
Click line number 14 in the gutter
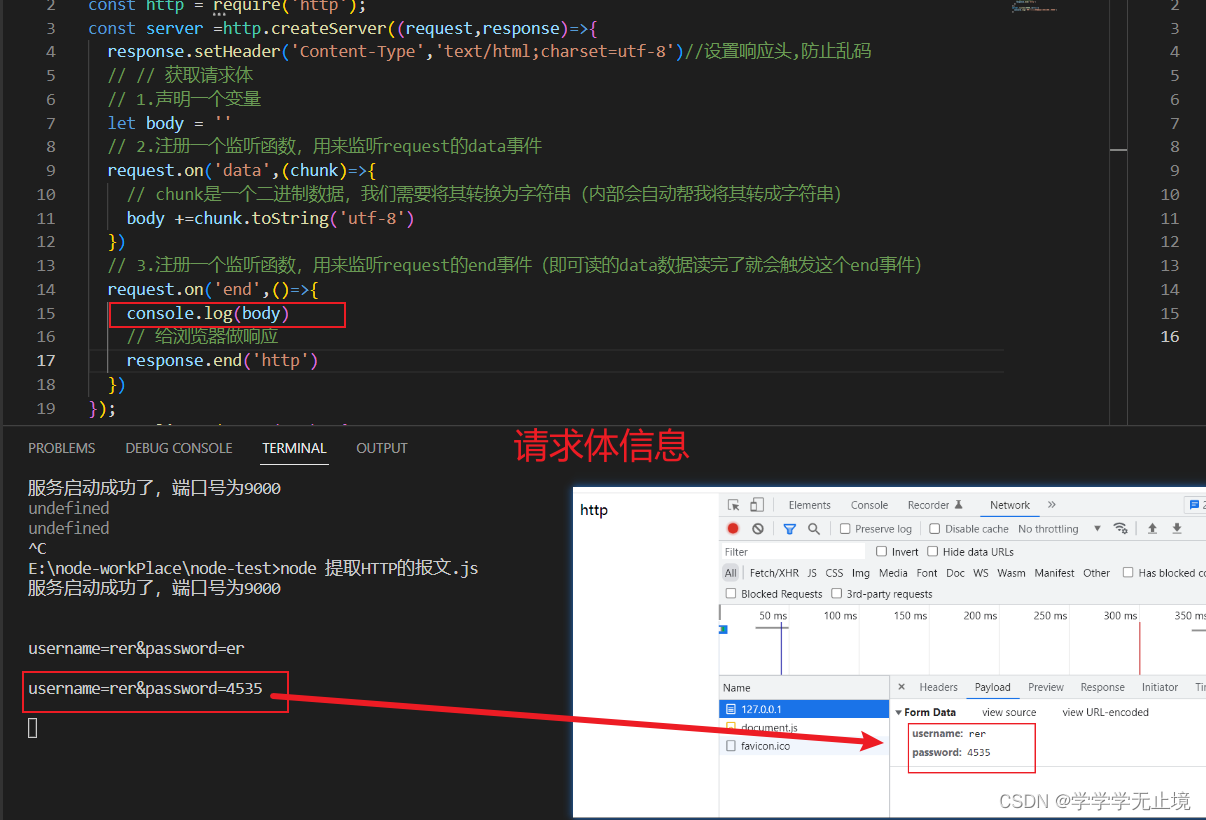point(46,289)
